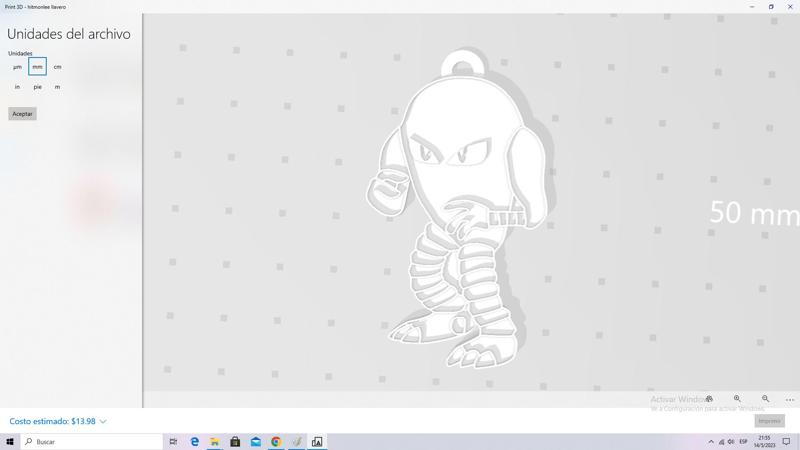Open the feather icon app on taskbar

coord(296,442)
